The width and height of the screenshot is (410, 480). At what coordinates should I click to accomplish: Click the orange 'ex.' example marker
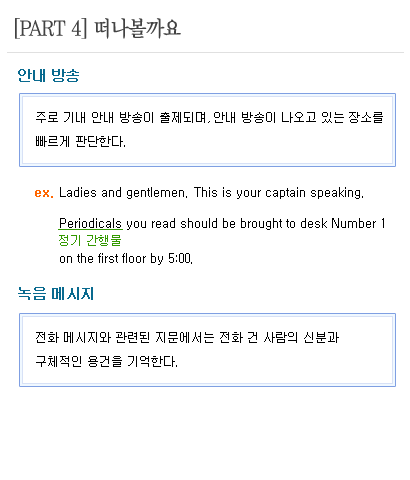tap(44, 193)
